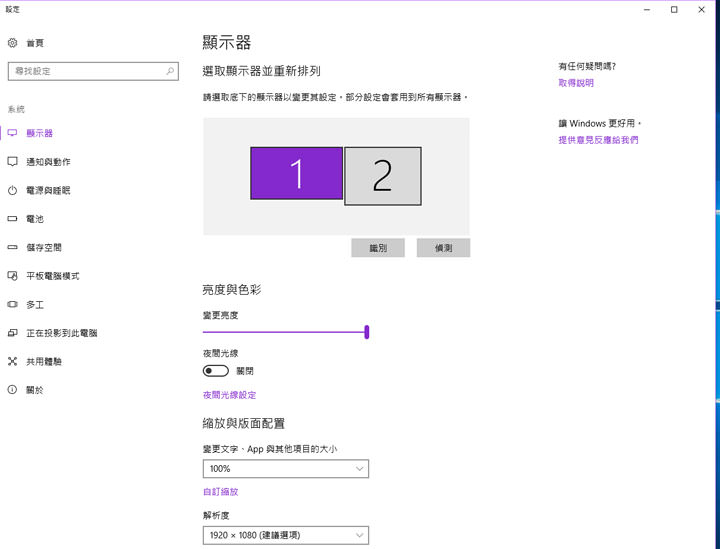The width and height of the screenshot is (720, 549).
Task: Toggle the 夜間光線 night light switch
Action: coord(216,370)
